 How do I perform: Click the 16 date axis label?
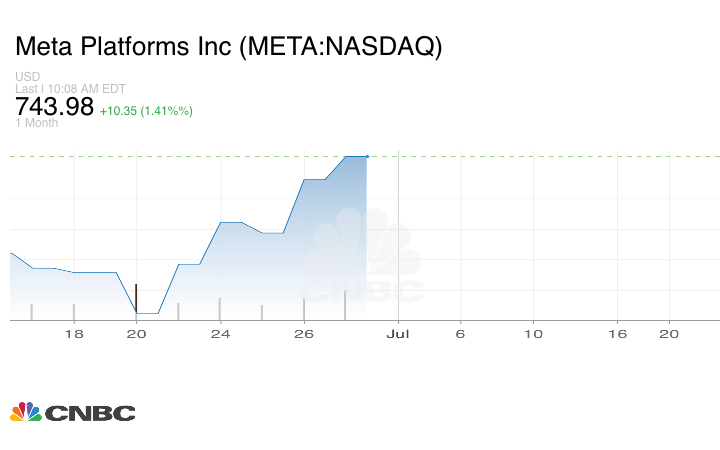618,333
